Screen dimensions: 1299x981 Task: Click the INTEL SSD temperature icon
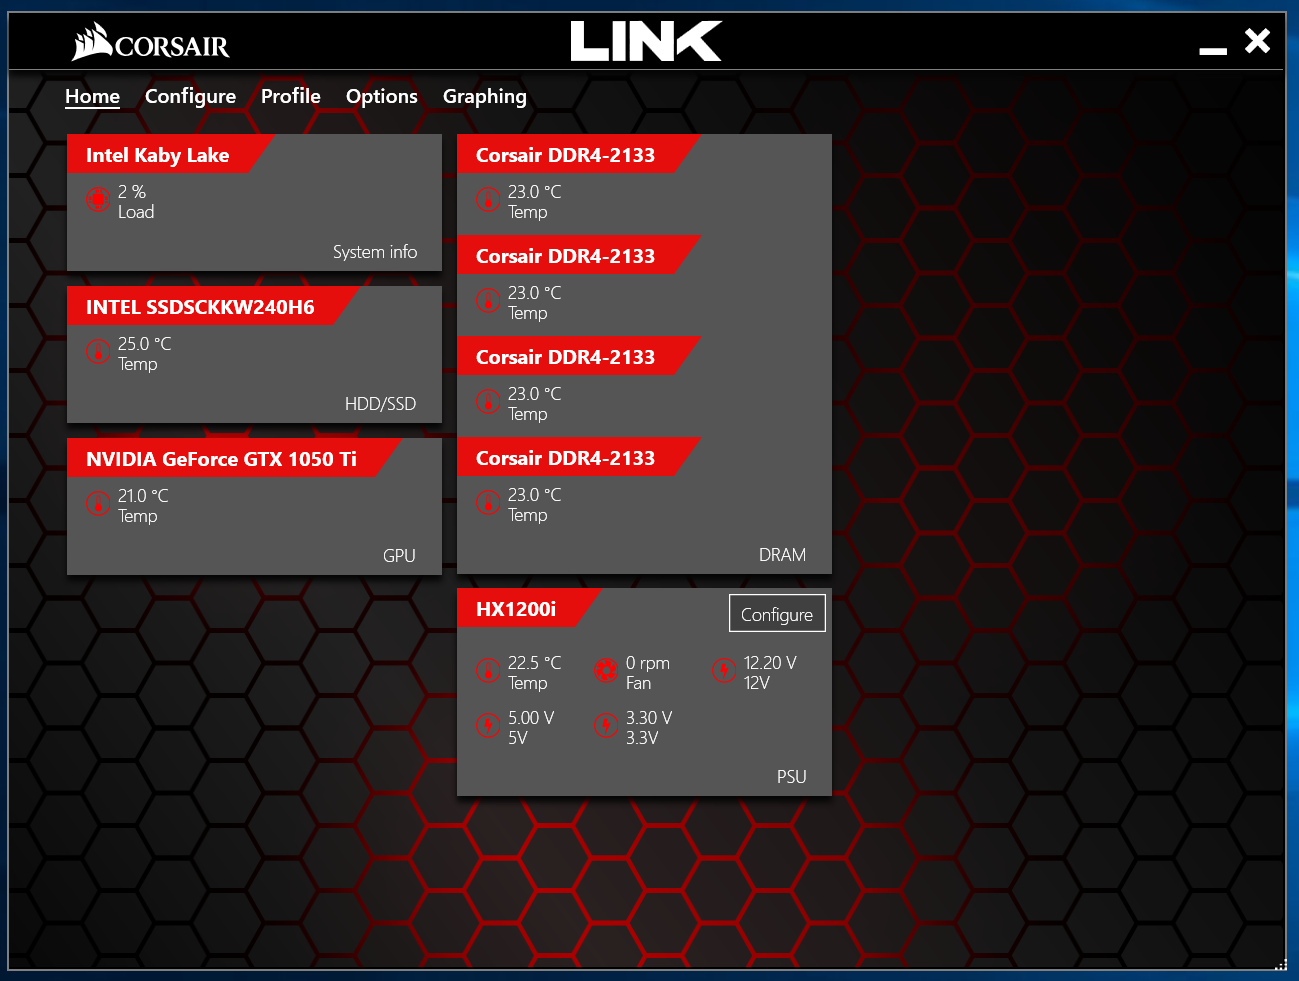pyautogui.click(x=97, y=352)
